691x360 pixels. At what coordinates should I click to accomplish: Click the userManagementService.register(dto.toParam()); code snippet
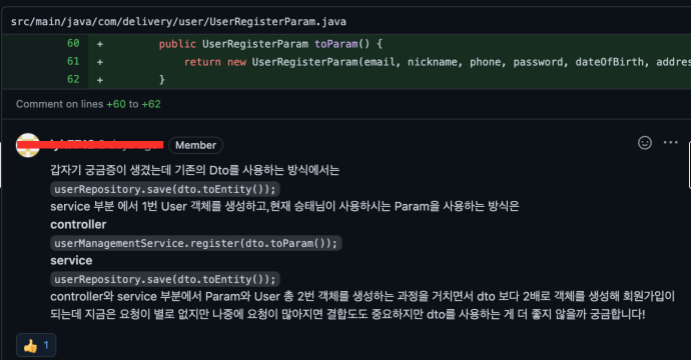[196, 243]
